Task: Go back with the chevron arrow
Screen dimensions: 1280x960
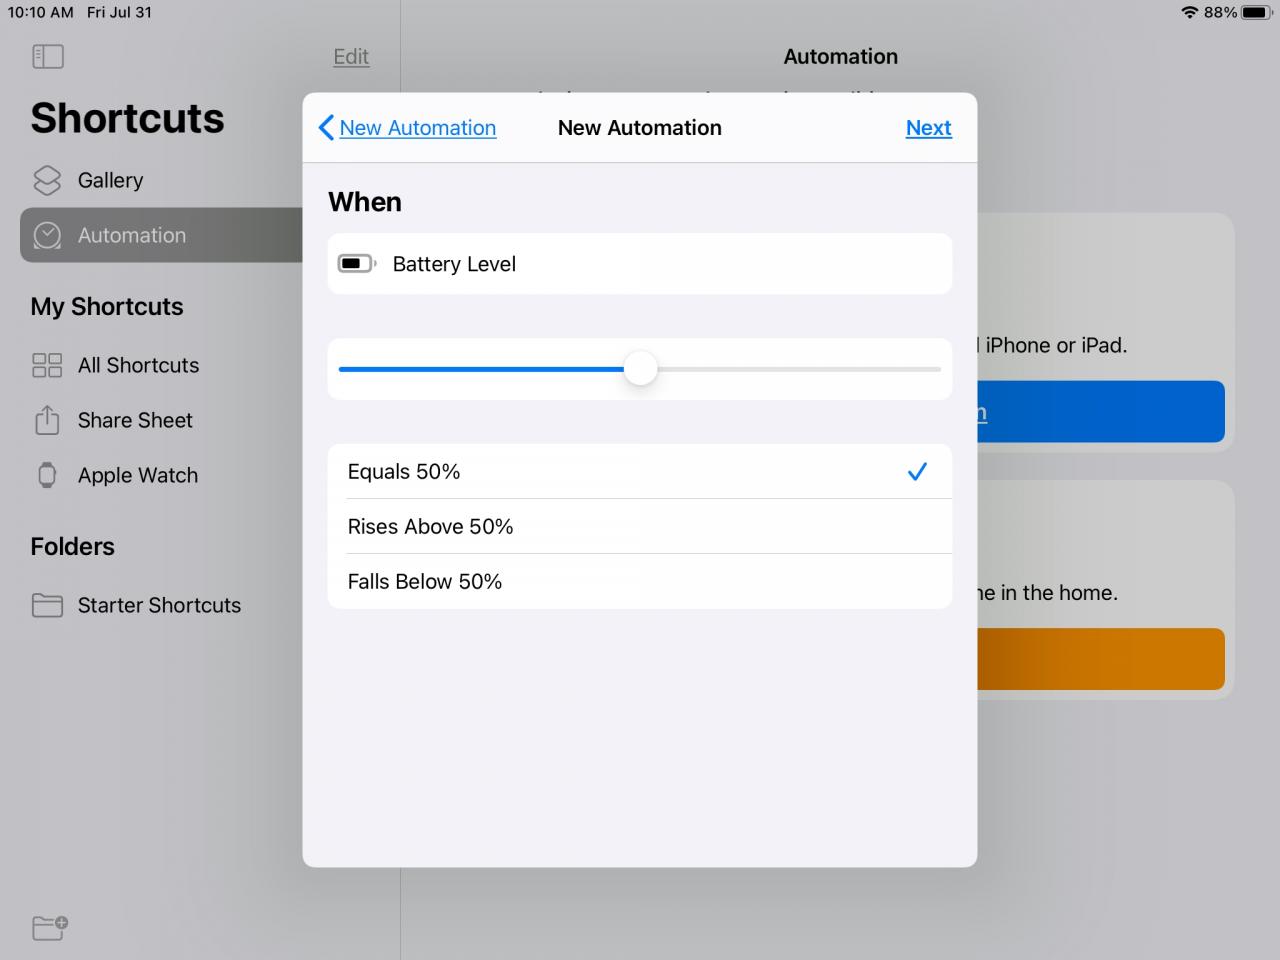Action: tap(326, 128)
